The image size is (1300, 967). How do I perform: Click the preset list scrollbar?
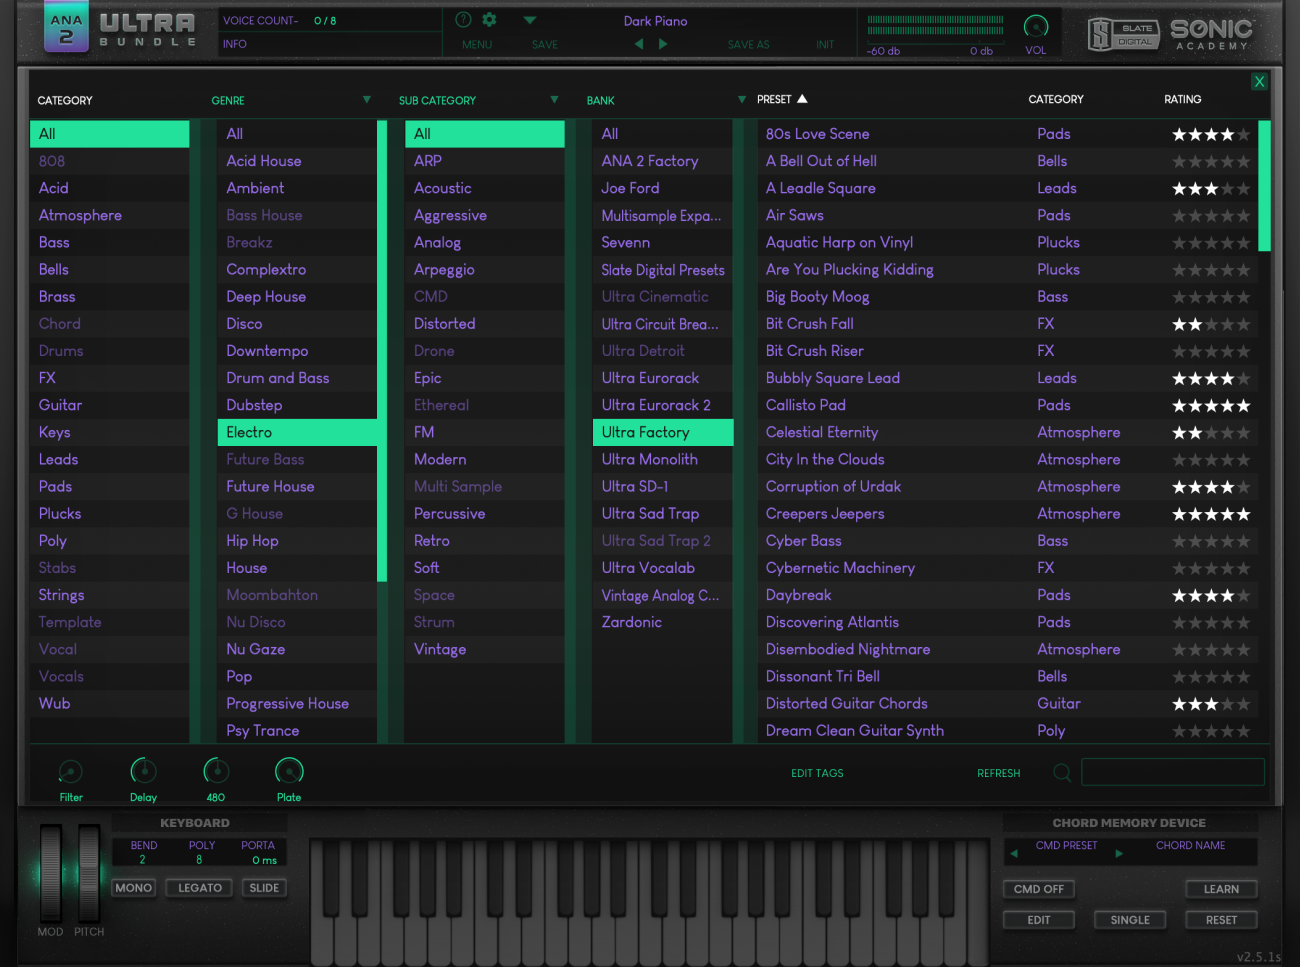point(1264,186)
